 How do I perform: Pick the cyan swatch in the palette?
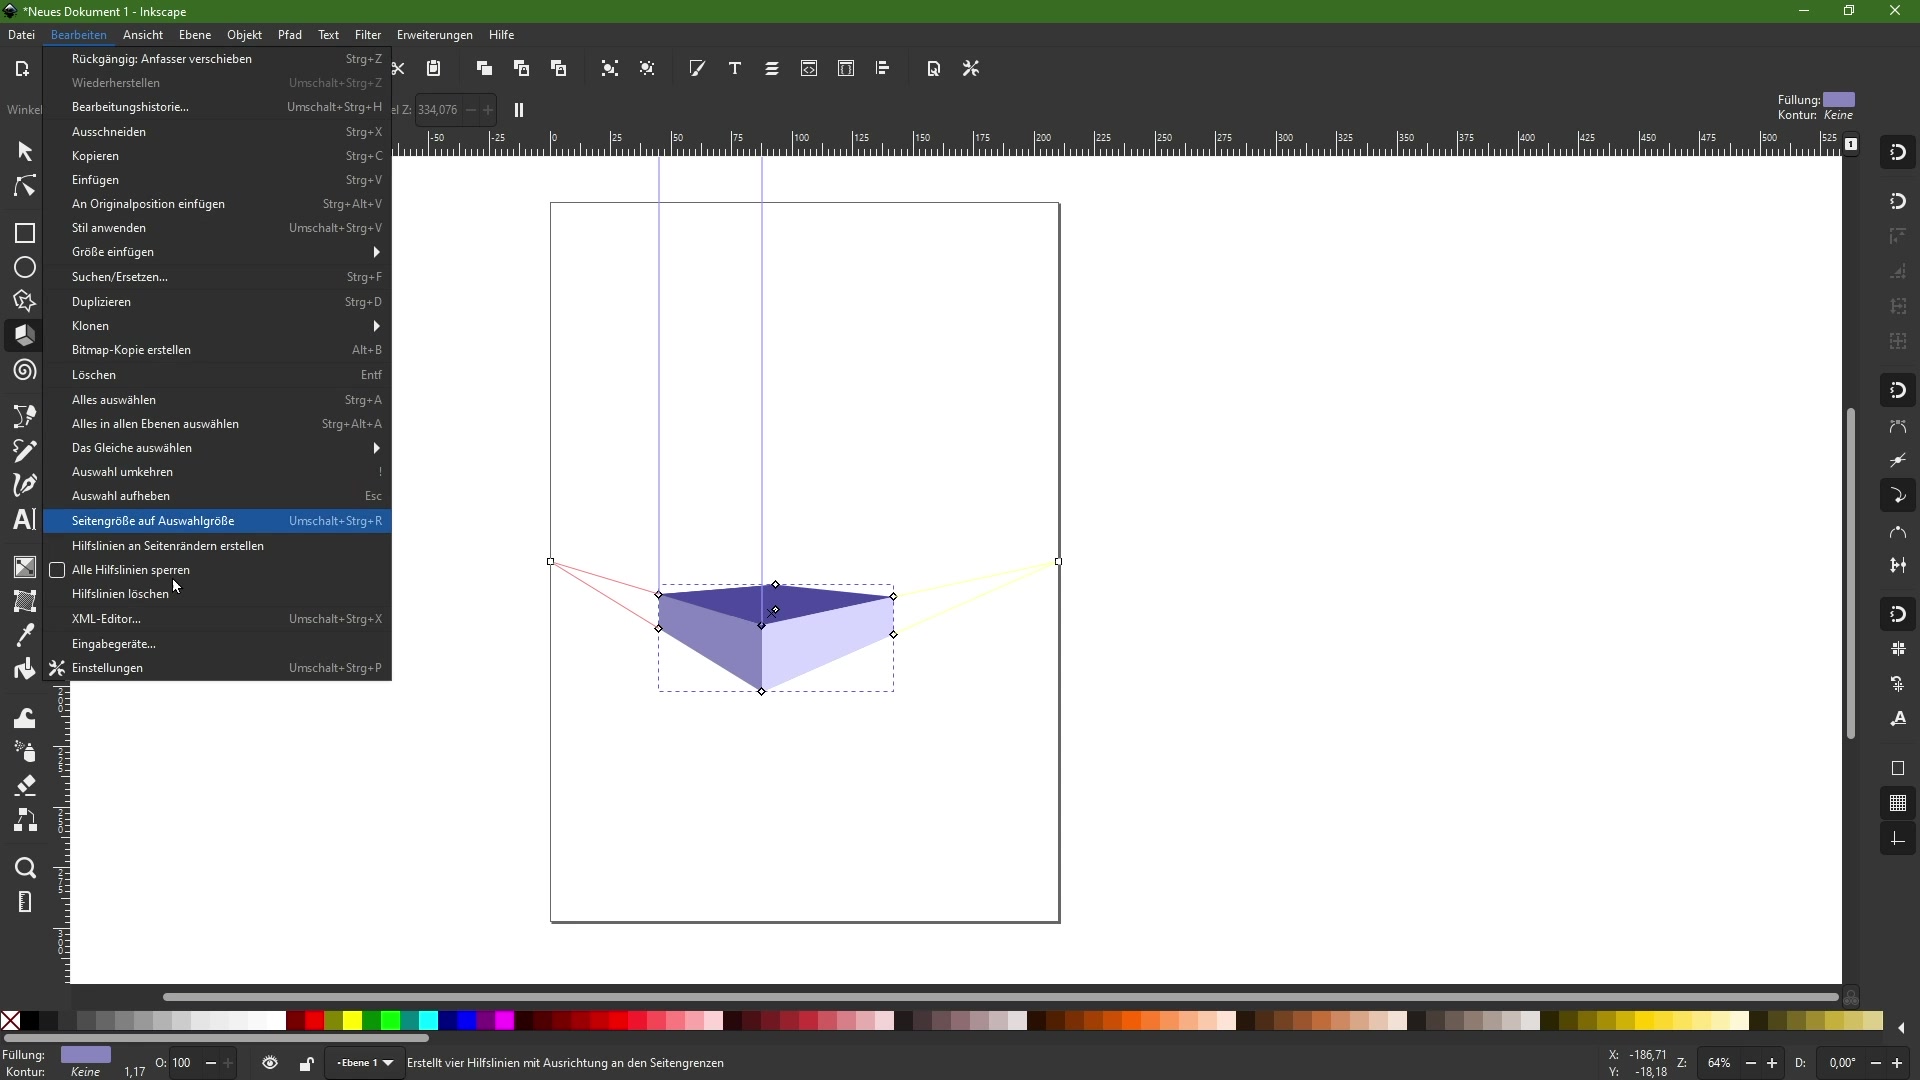coord(428,1021)
